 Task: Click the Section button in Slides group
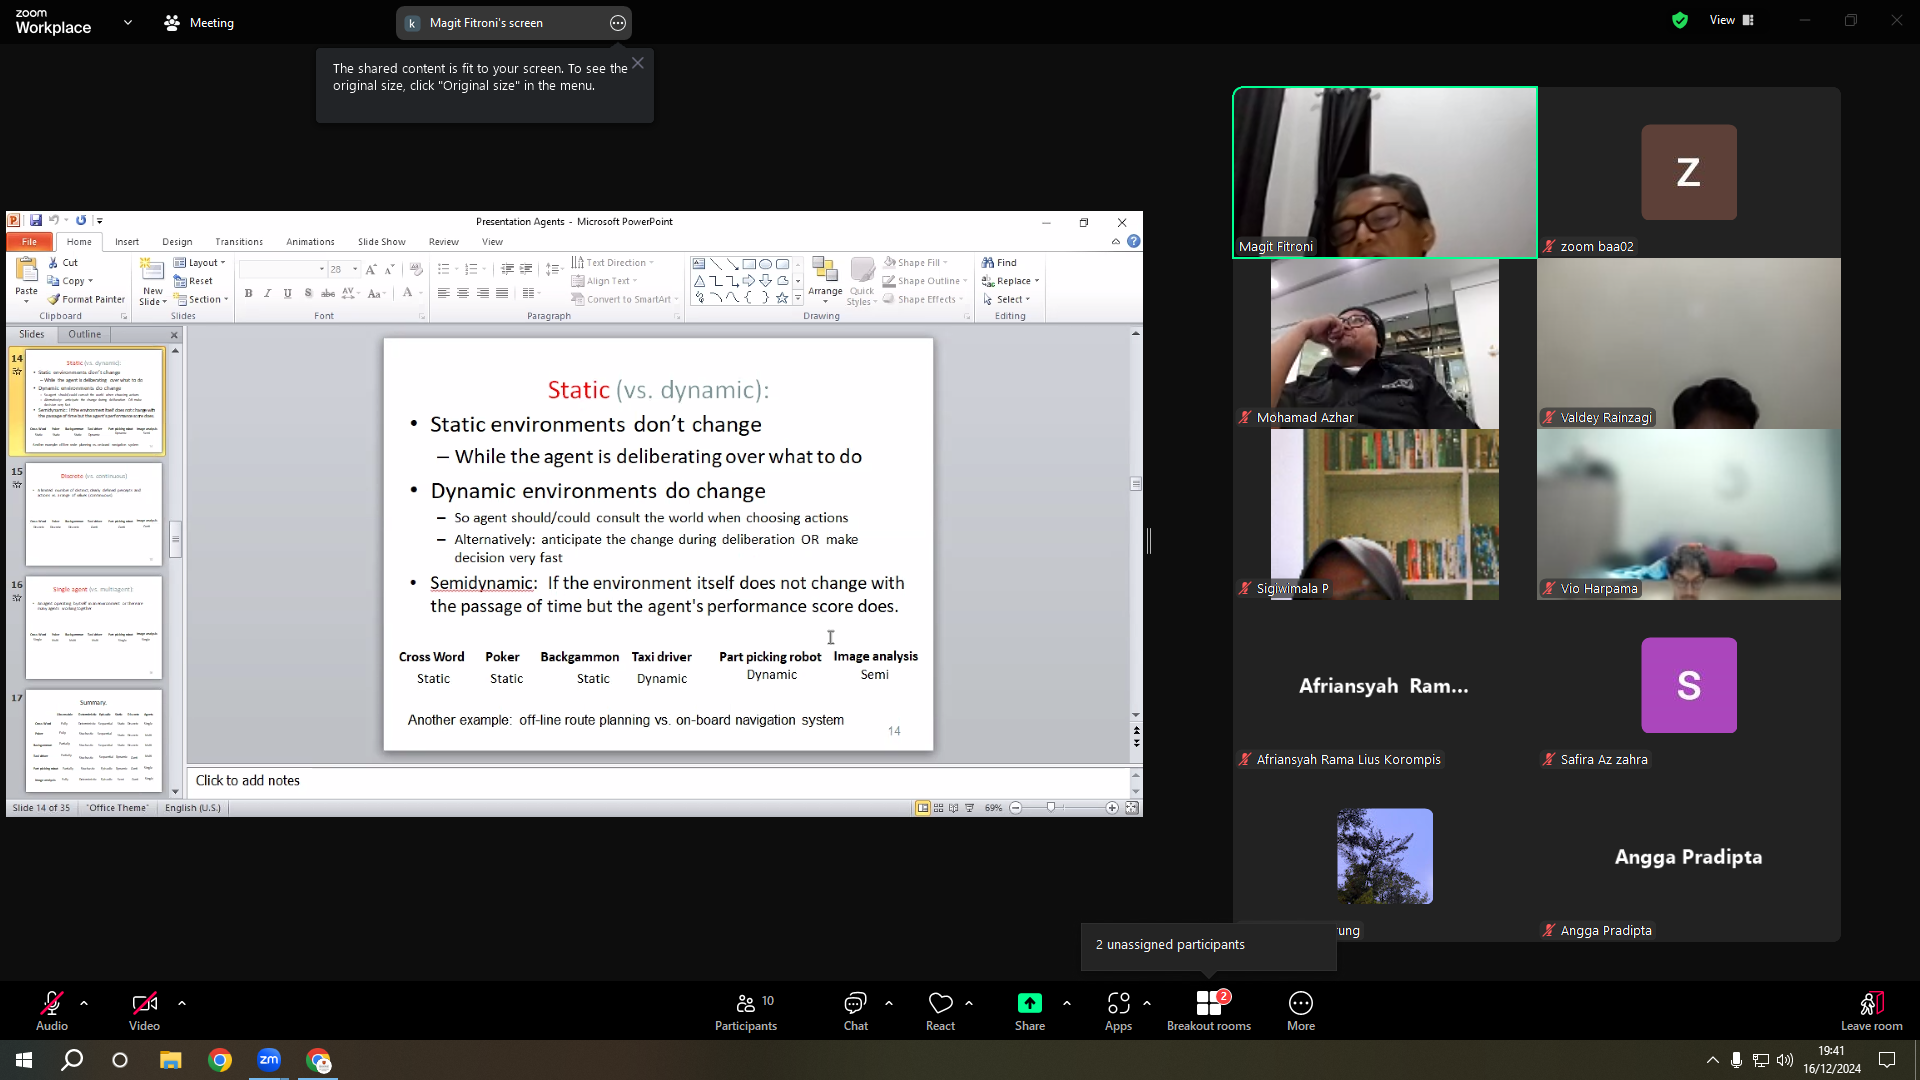pyautogui.click(x=201, y=299)
